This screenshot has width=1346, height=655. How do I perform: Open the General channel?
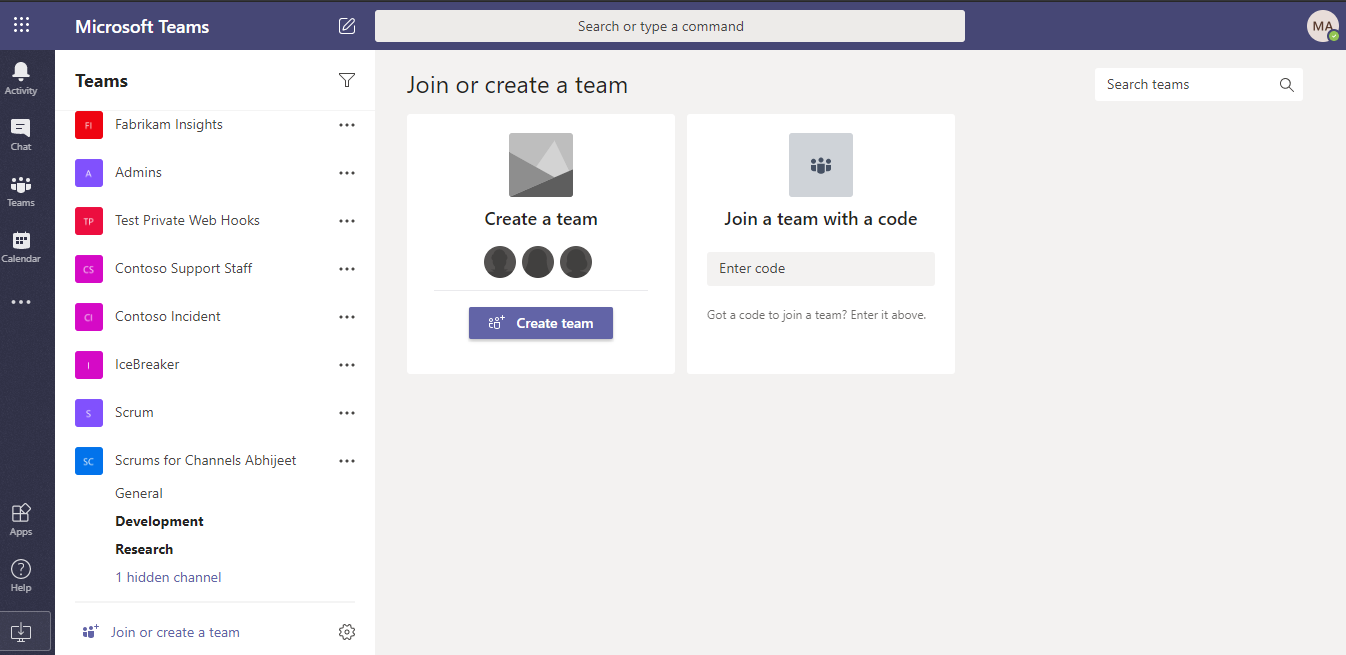coord(139,493)
